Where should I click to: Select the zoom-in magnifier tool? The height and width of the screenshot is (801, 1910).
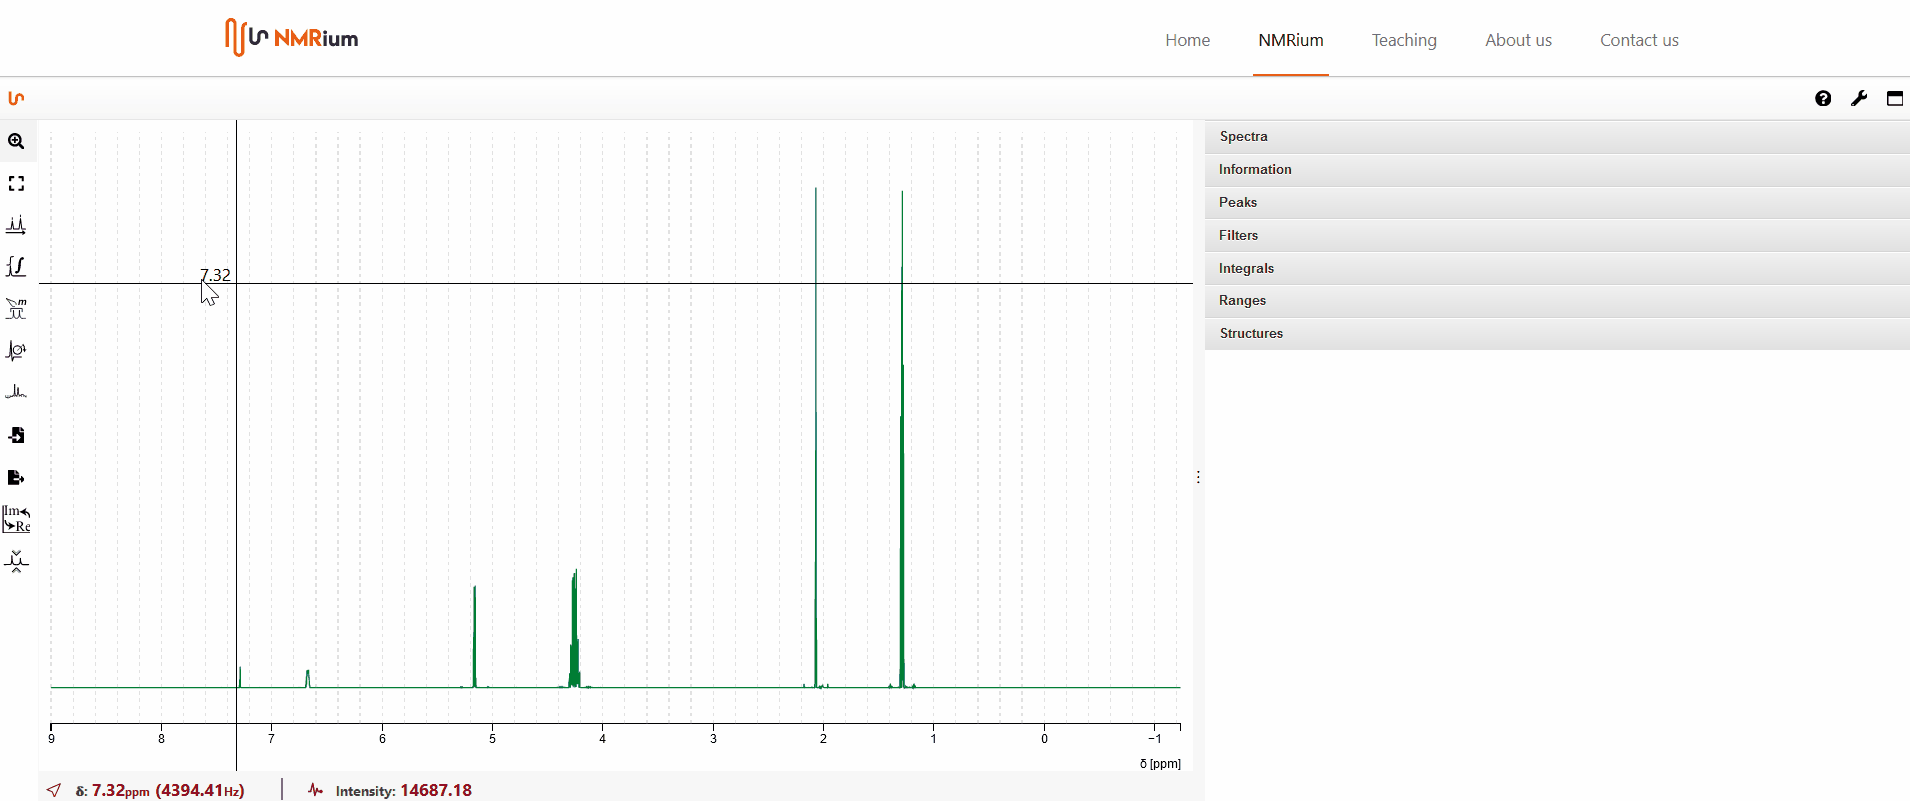click(16, 142)
